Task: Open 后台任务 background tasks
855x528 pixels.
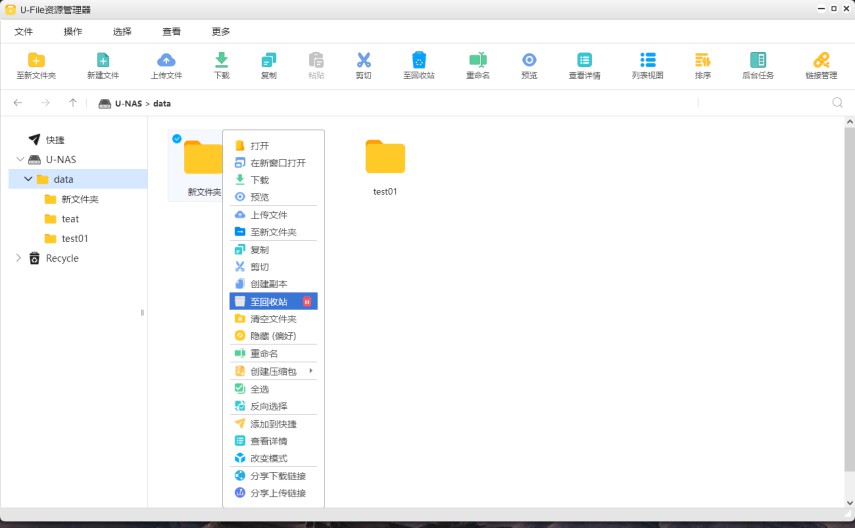Action: (758, 61)
